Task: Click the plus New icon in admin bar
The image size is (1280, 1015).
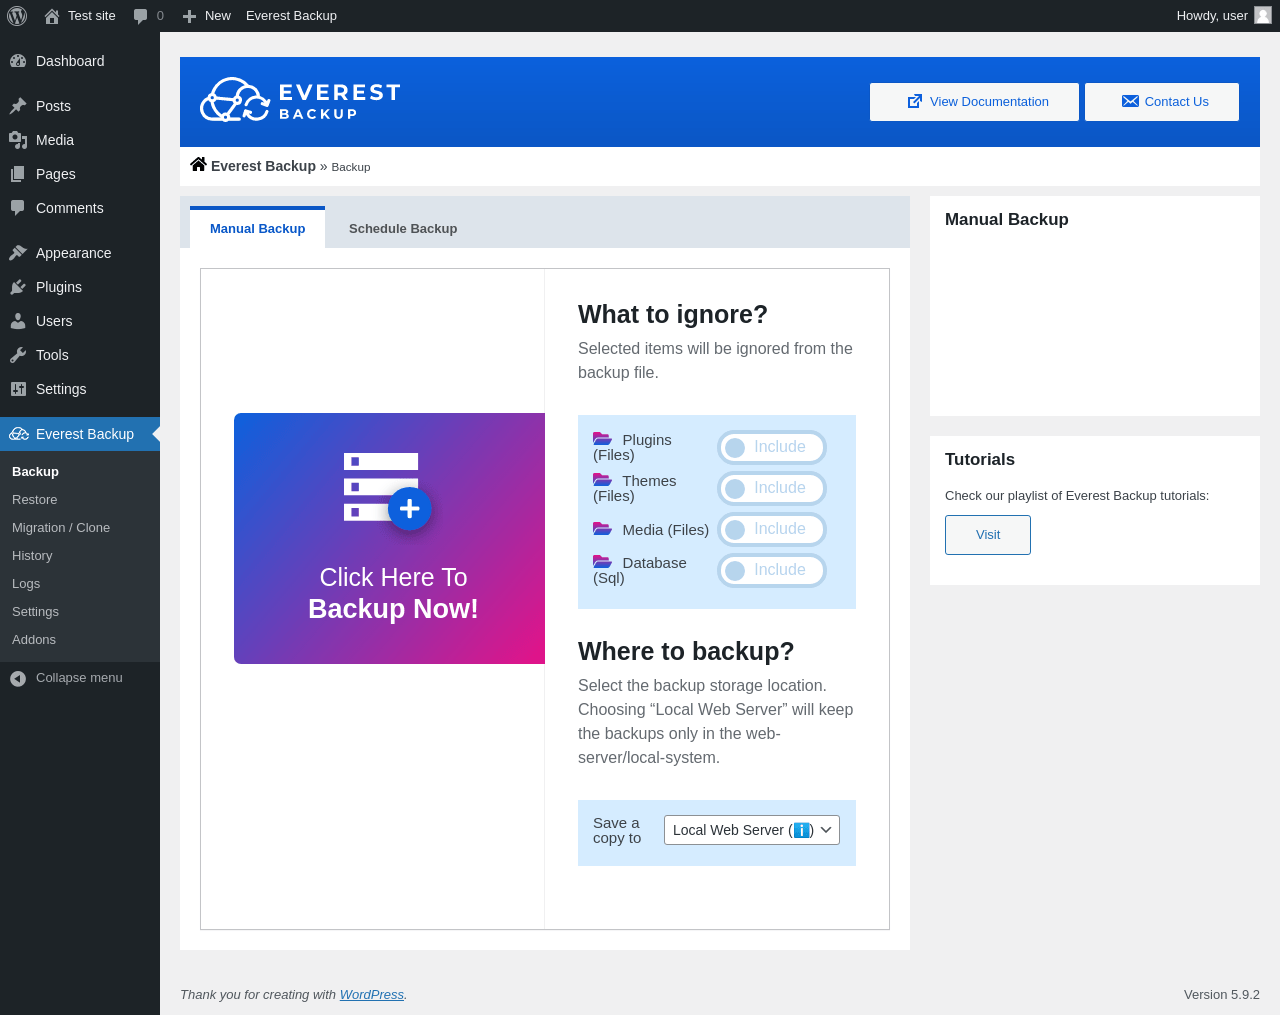Action: 189,16
